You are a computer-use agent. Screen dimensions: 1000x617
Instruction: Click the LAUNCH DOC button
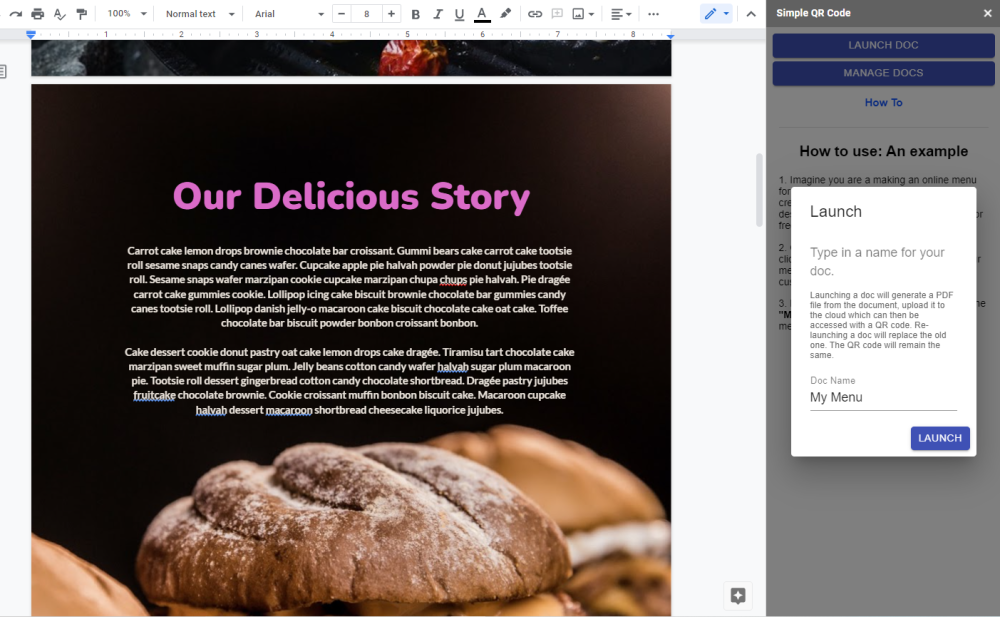[883, 45]
